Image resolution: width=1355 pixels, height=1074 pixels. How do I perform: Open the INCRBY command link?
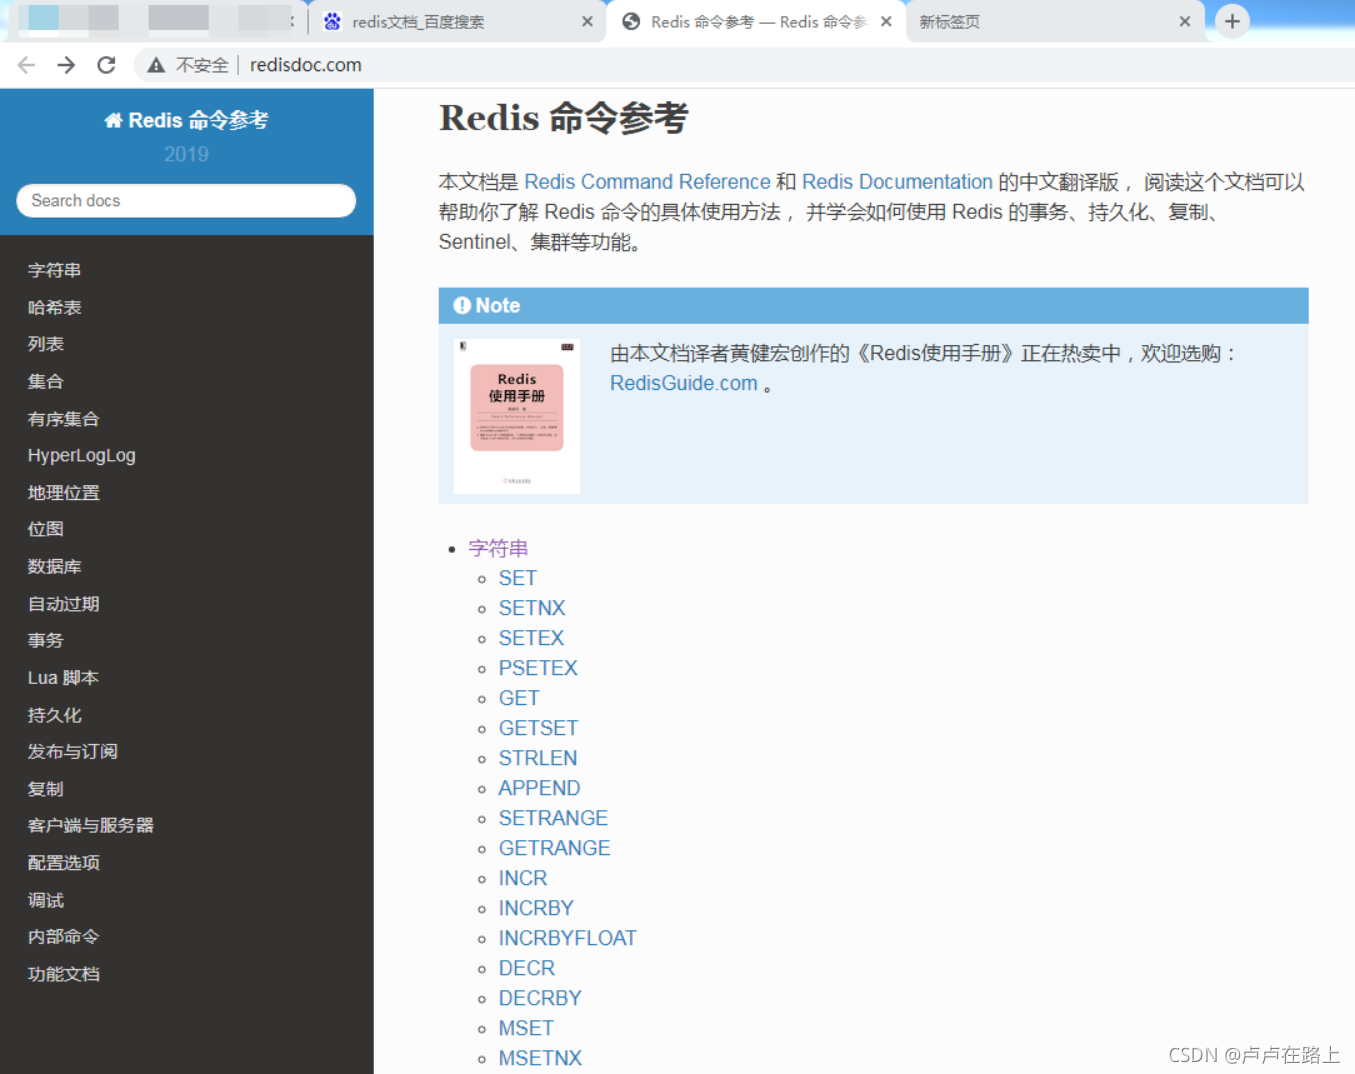tap(537, 908)
